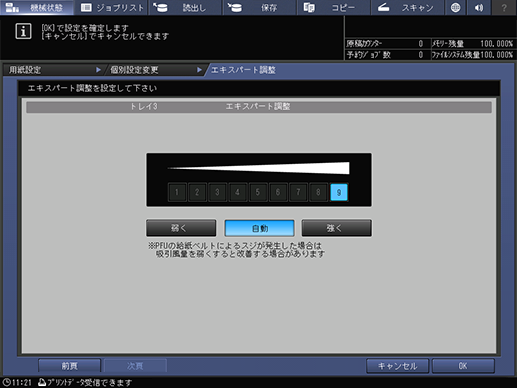Open the help question mark icon
517x388 pixels.
504,7
